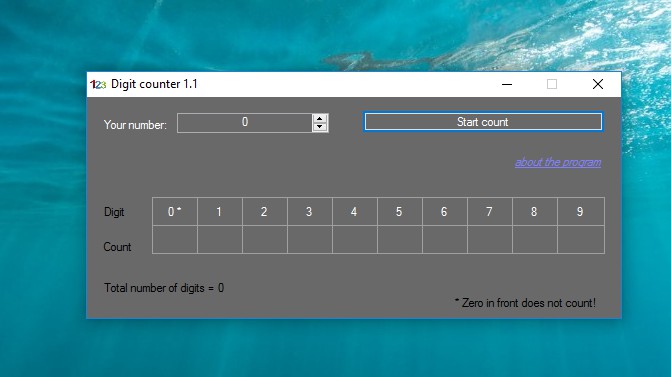Increase the number with the up arrow
This screenshot has height=377, width=671.
point(320,119)
